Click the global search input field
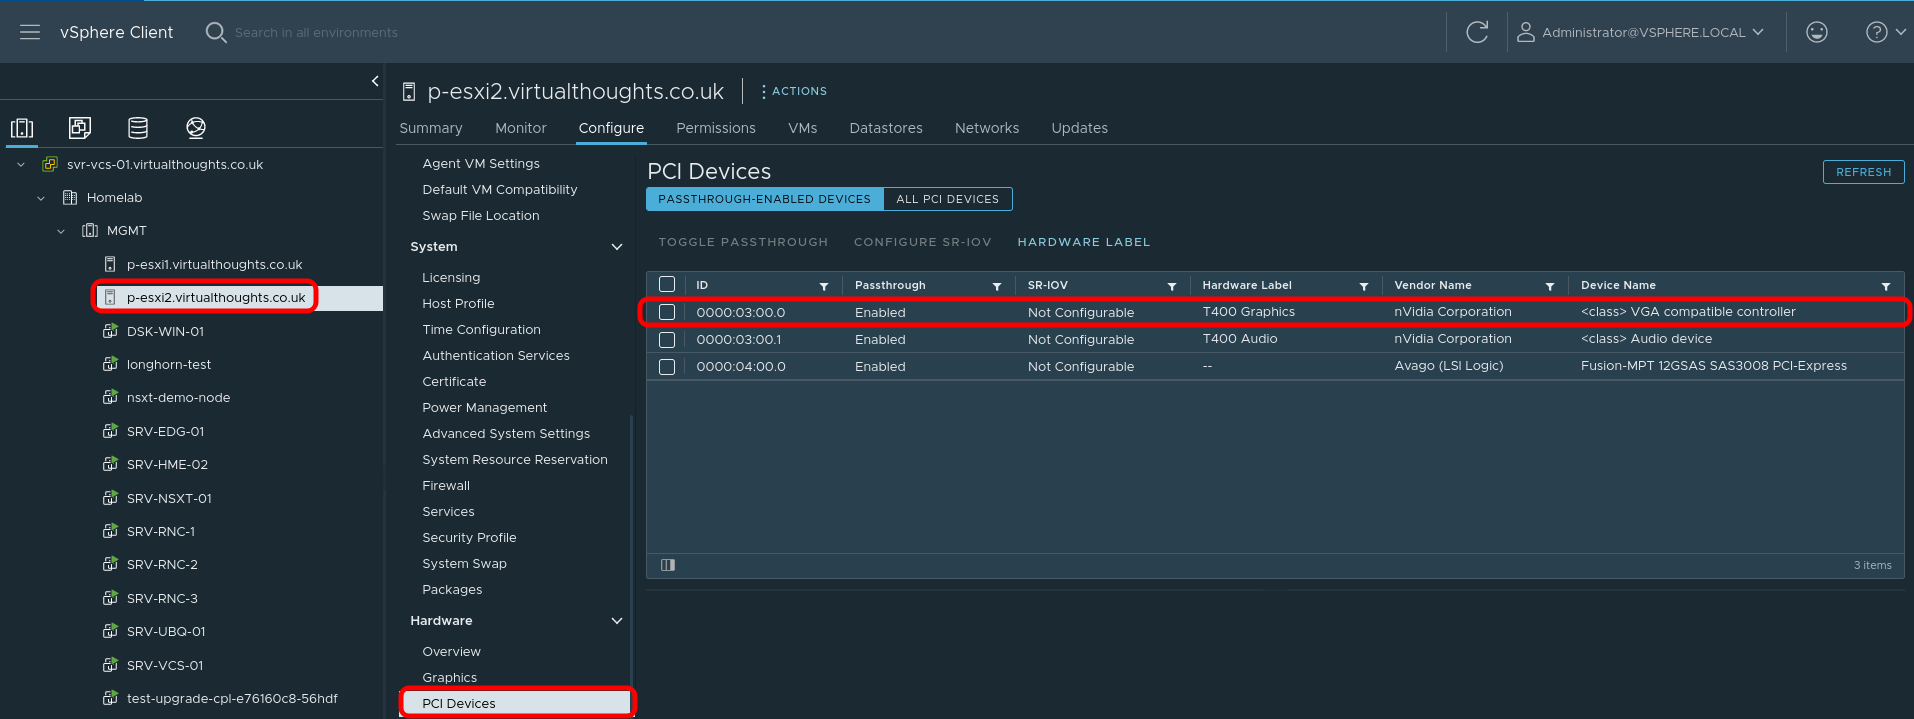This screenshot has height=719, width=1914. (316, 32)
